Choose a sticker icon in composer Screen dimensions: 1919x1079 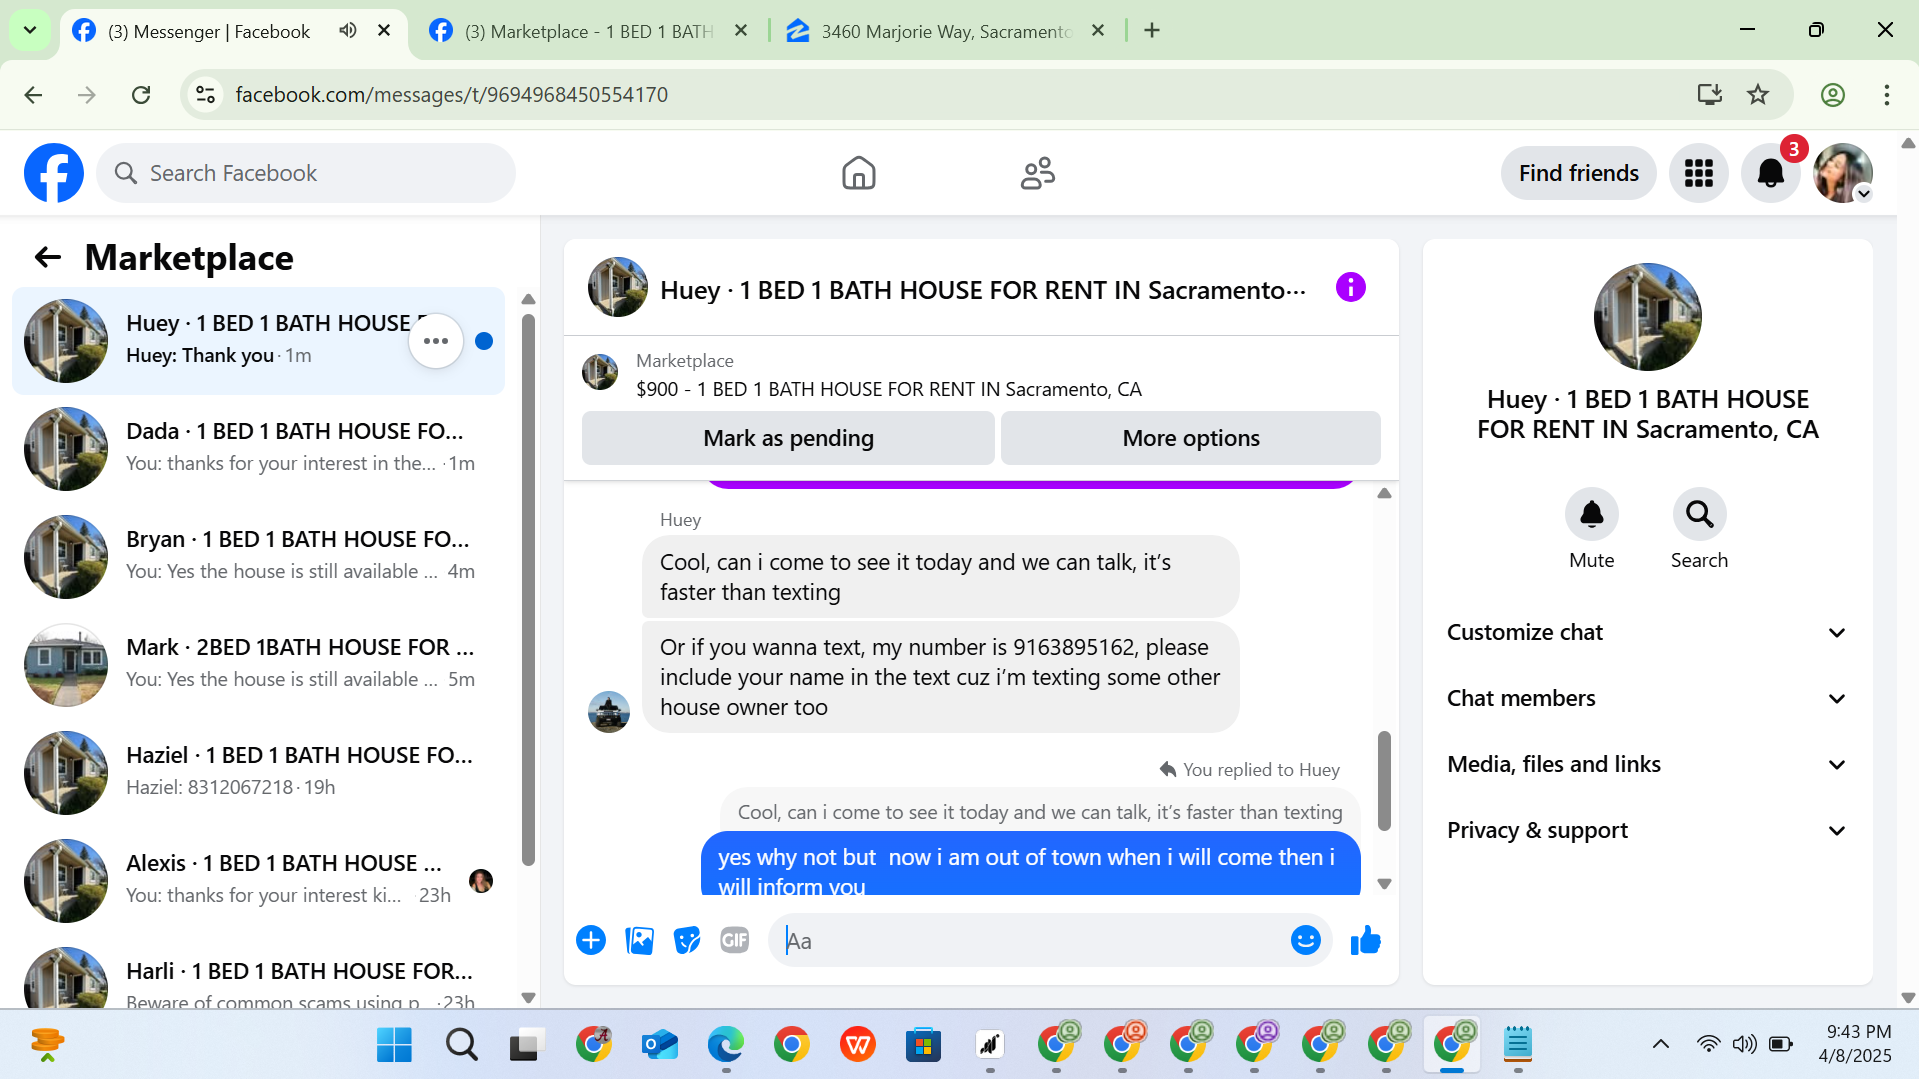click(x=687, y=940)
